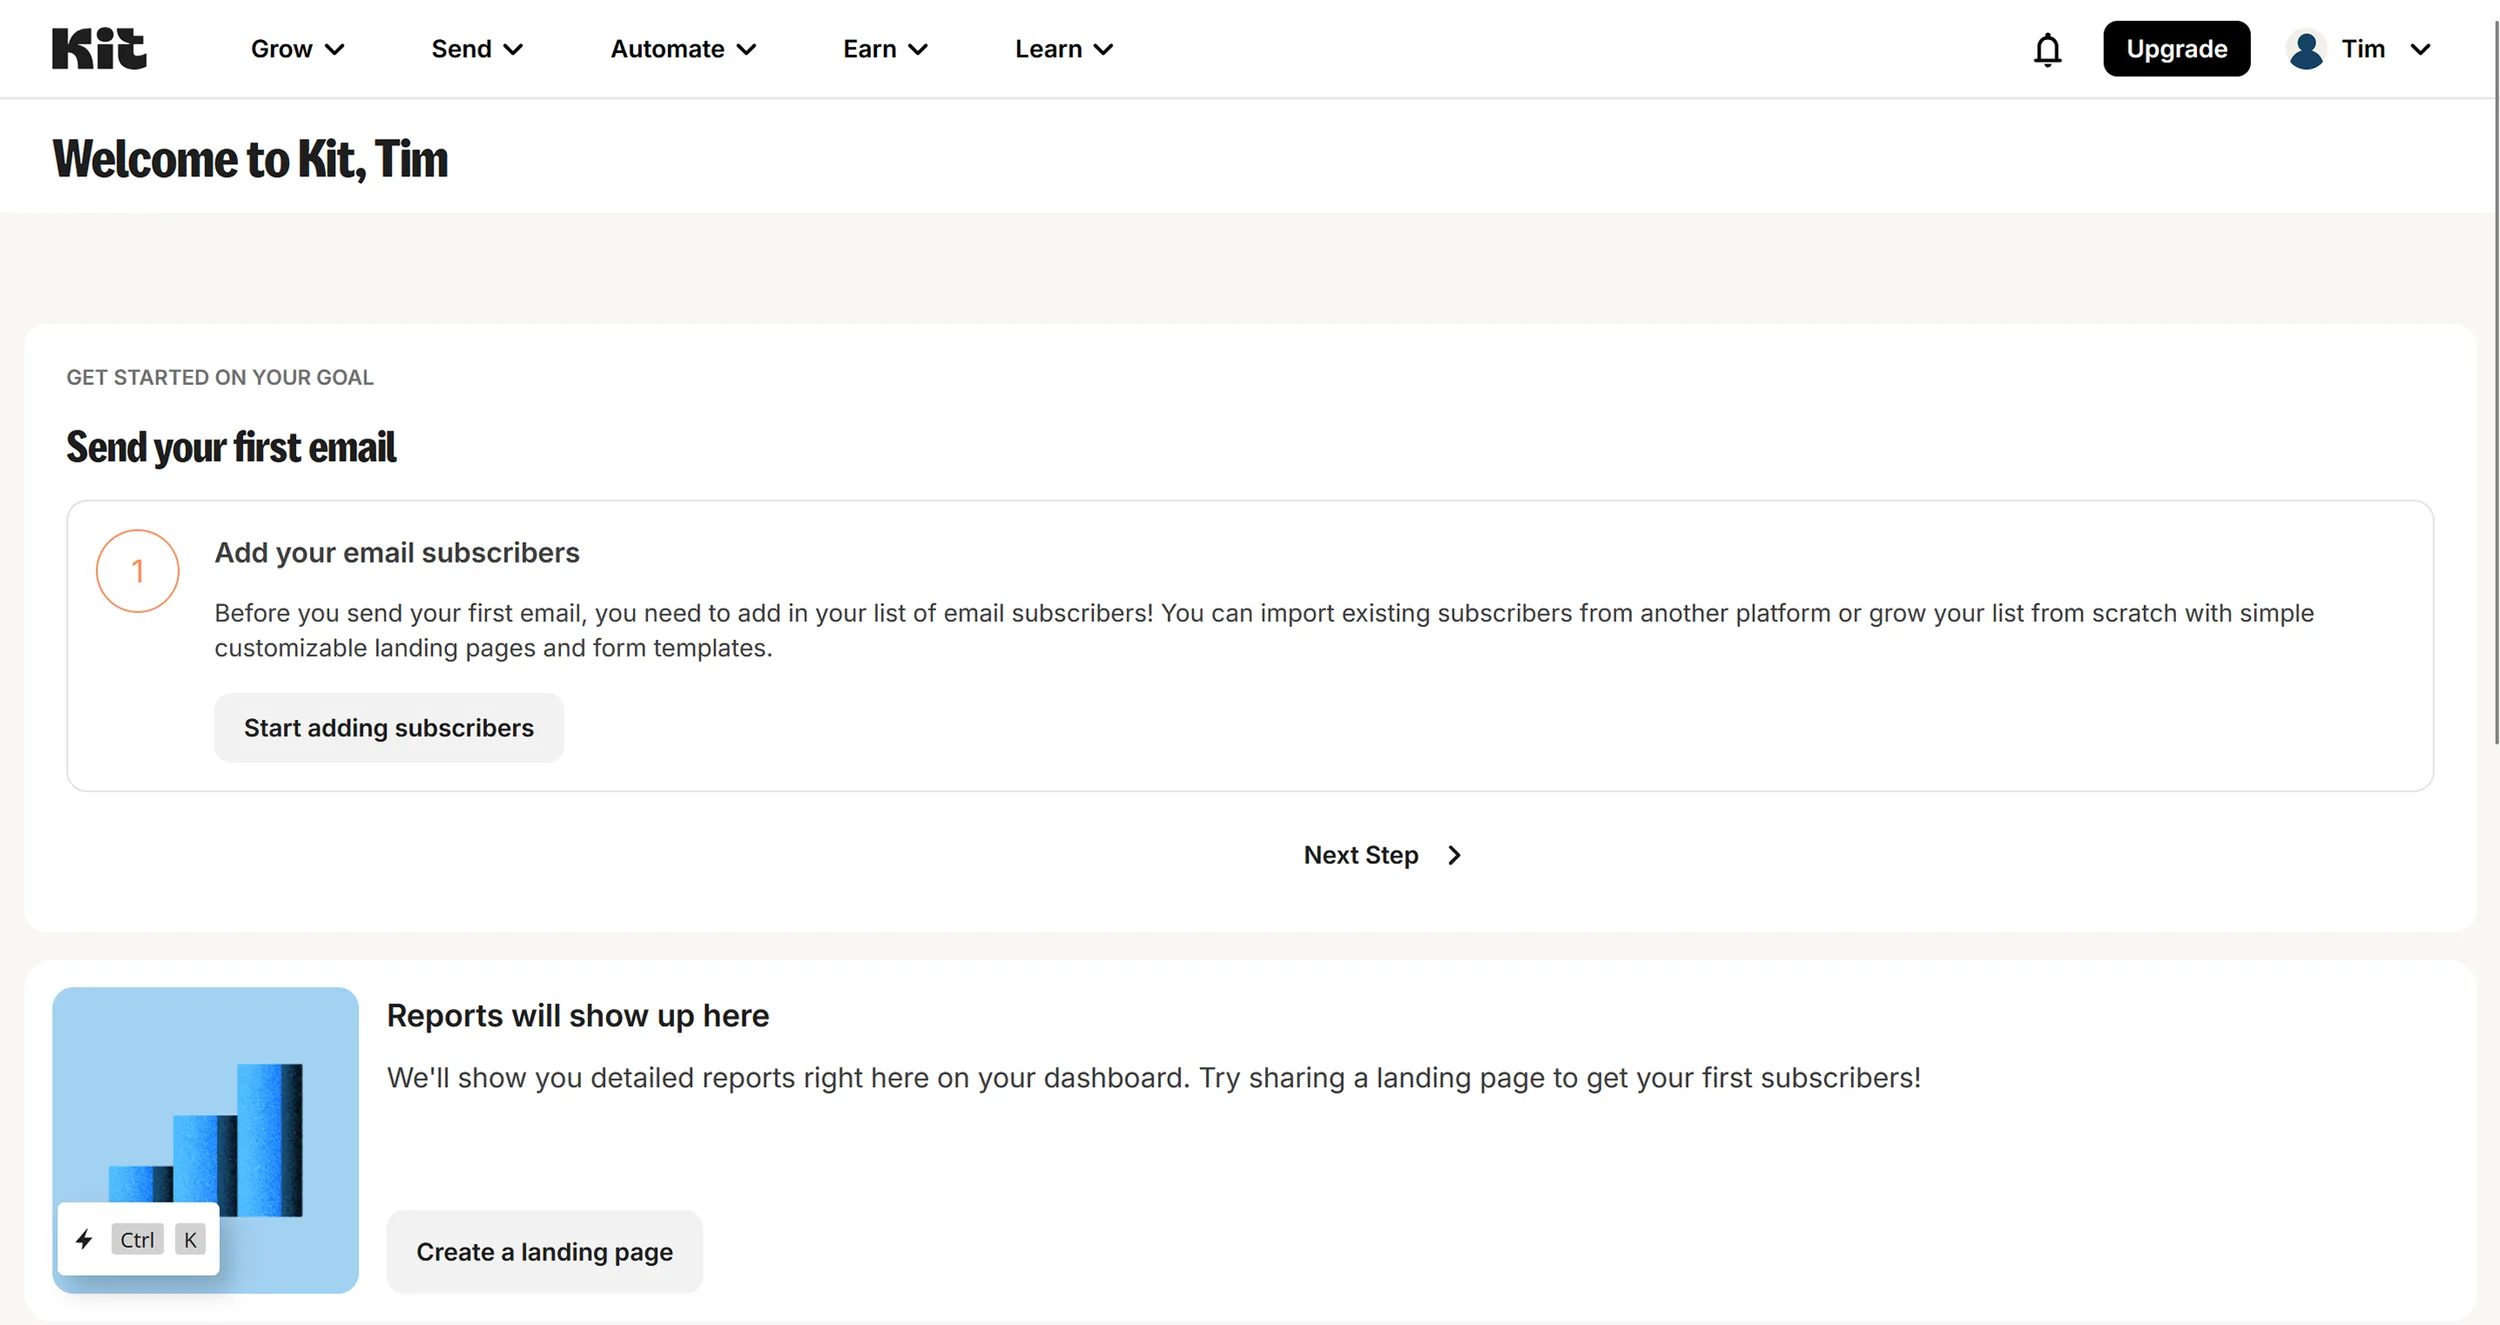Click the Next Step arrow chevron

[1454, 855]
